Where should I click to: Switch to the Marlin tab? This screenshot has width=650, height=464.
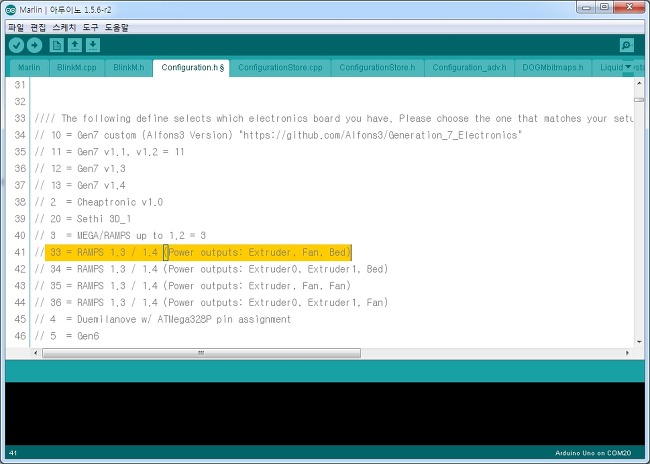tap(29, 68)
